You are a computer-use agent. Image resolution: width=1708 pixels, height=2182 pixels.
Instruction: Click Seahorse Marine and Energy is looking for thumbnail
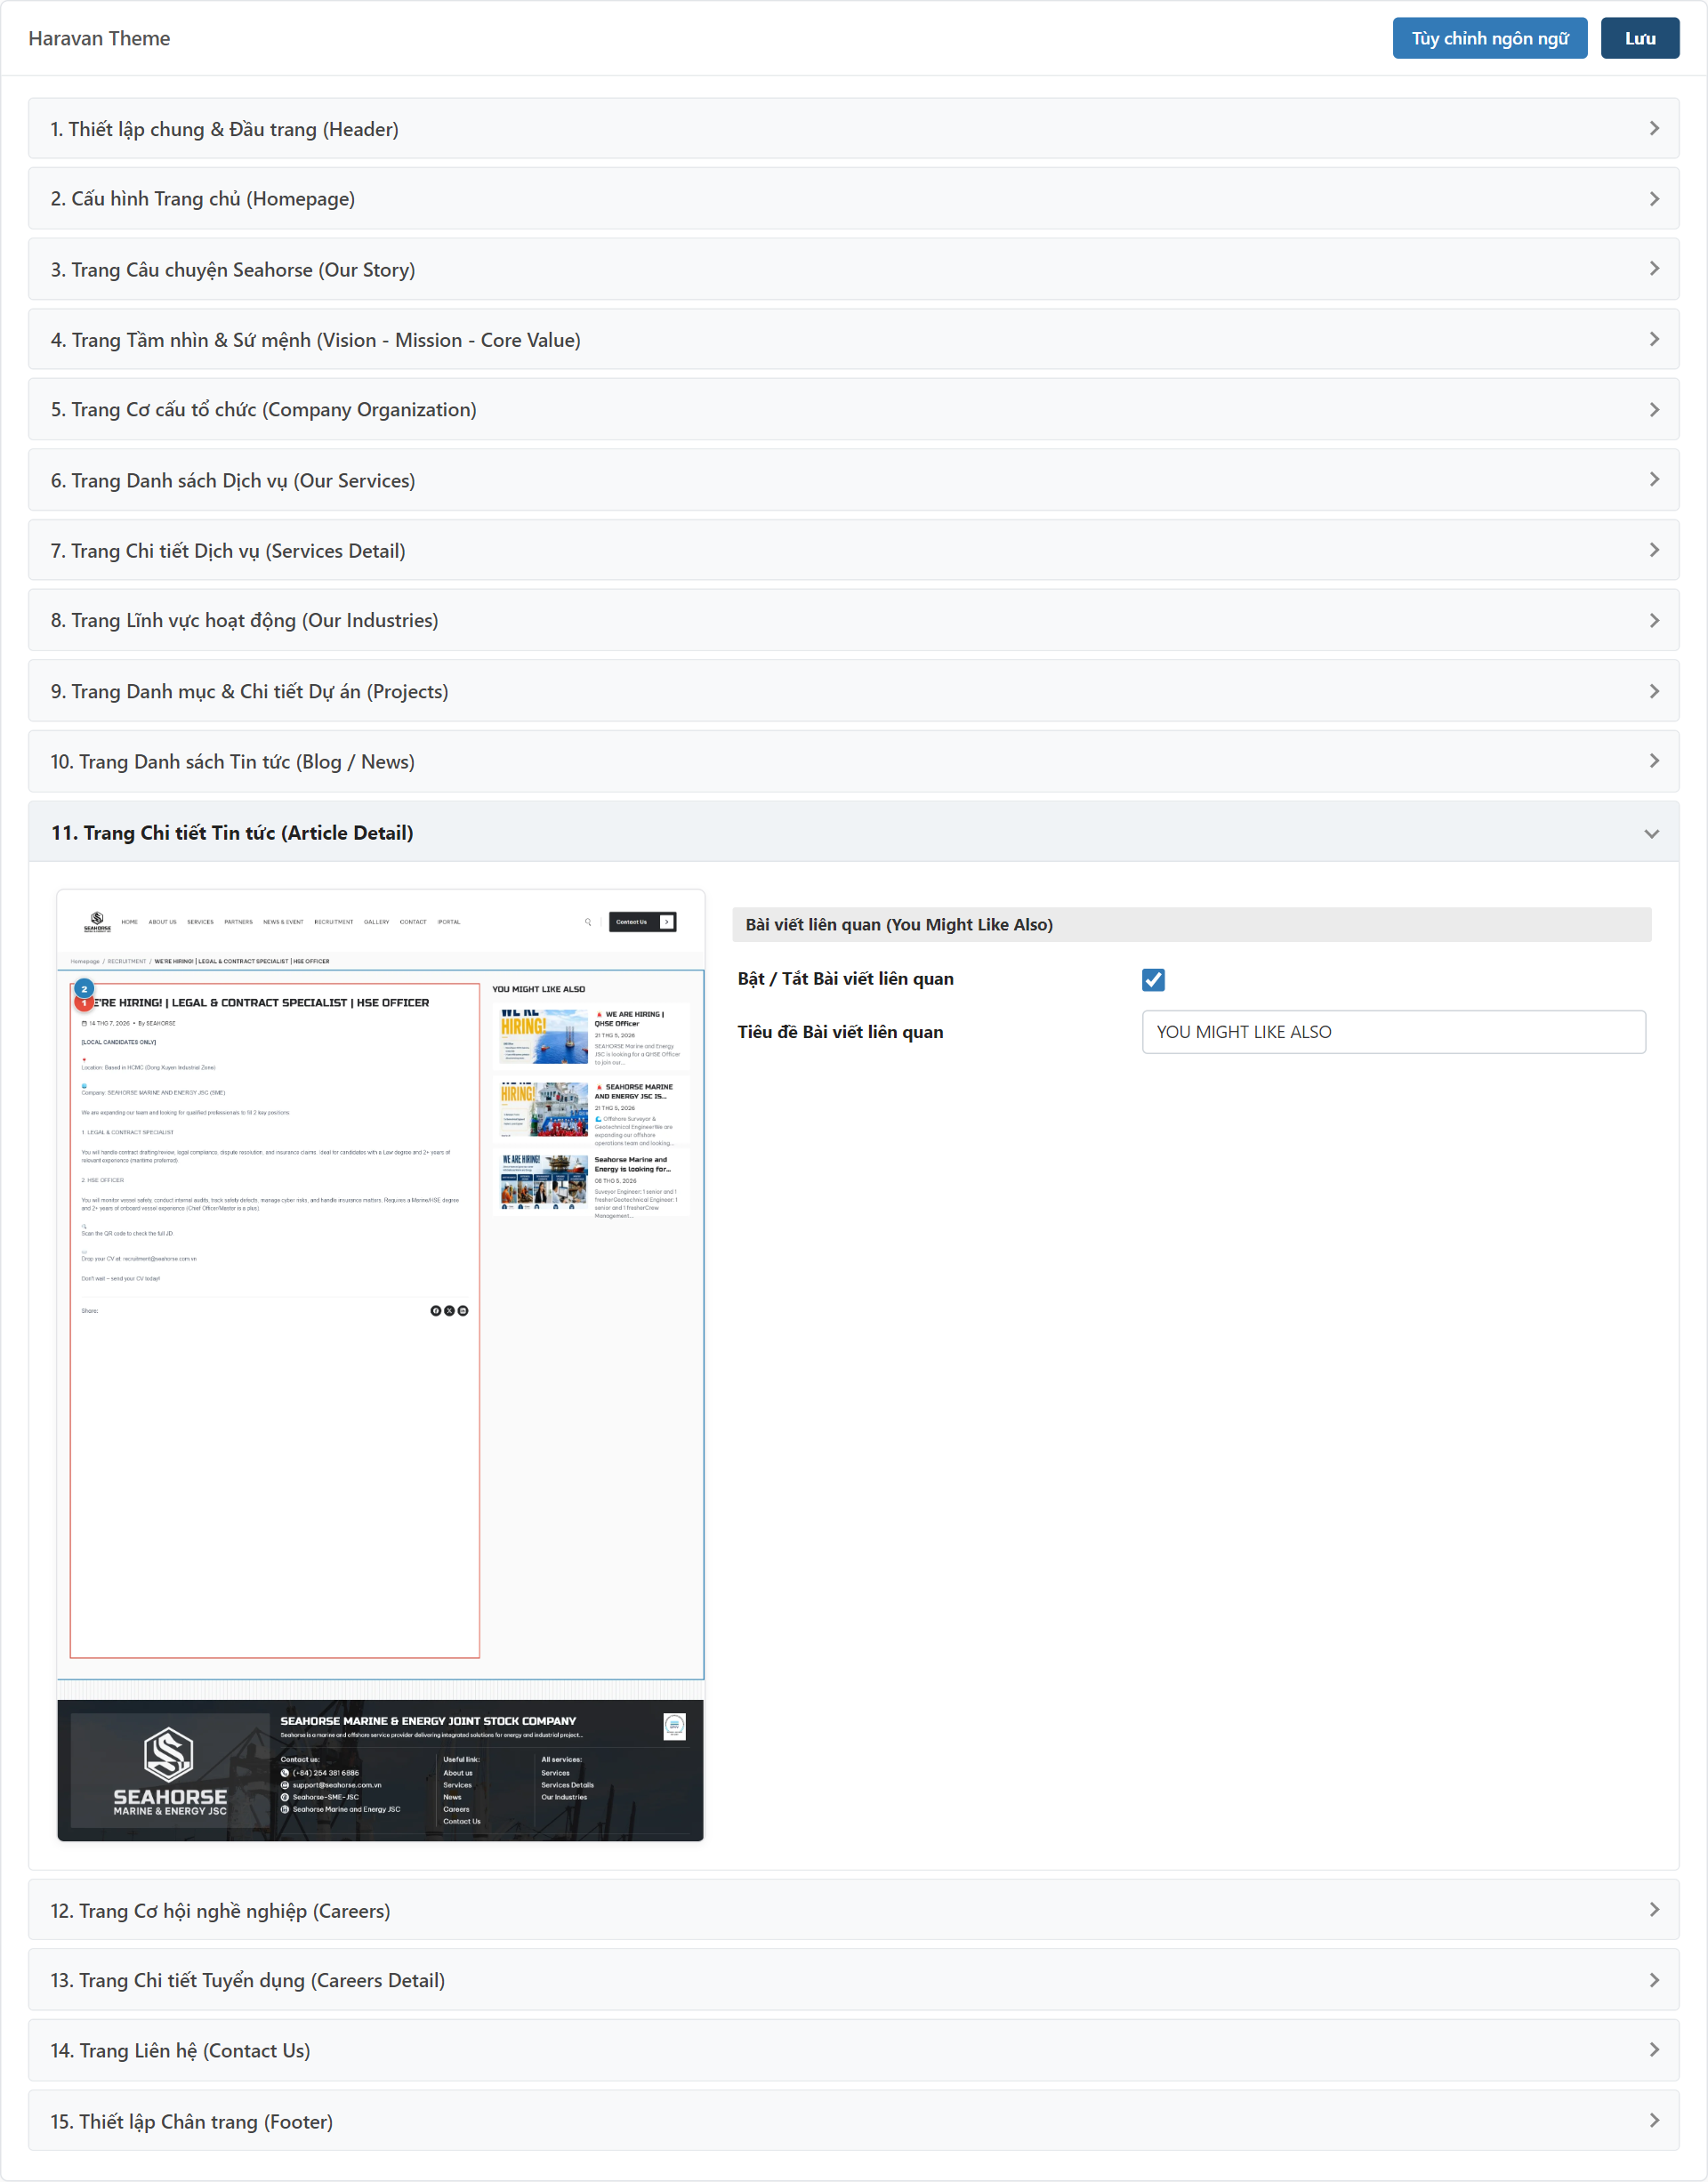pyautogui.click(x=544, y=1182)
